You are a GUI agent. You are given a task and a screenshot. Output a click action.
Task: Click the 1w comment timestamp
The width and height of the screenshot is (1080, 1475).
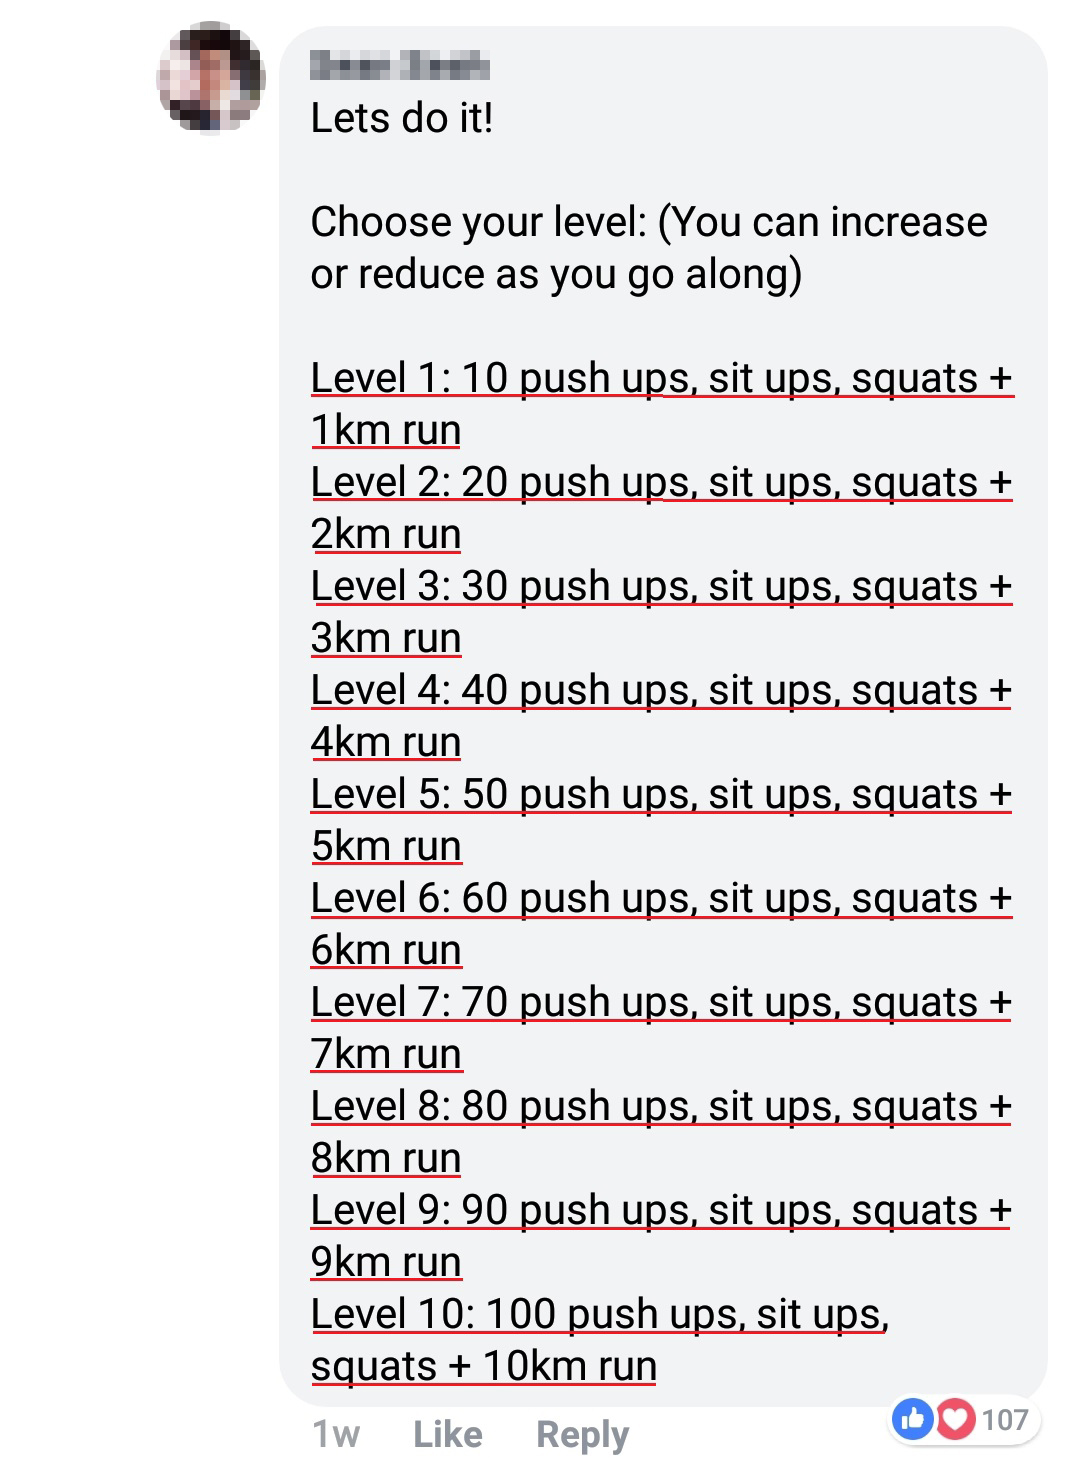point(335,1435)
